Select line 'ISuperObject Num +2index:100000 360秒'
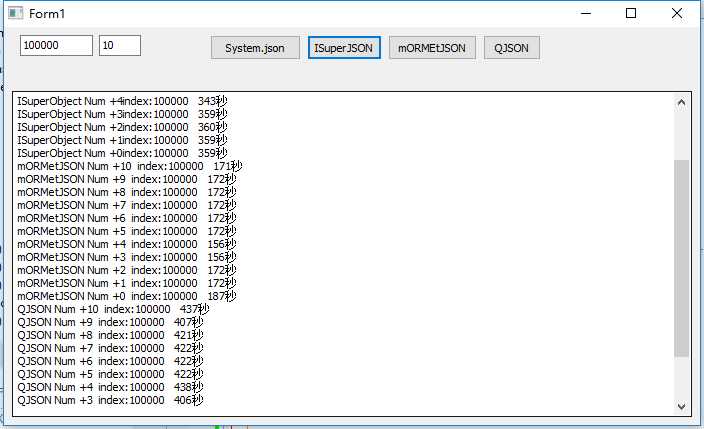Image resolution: width=704 pixels, height=429 pixels. (122, 127)
